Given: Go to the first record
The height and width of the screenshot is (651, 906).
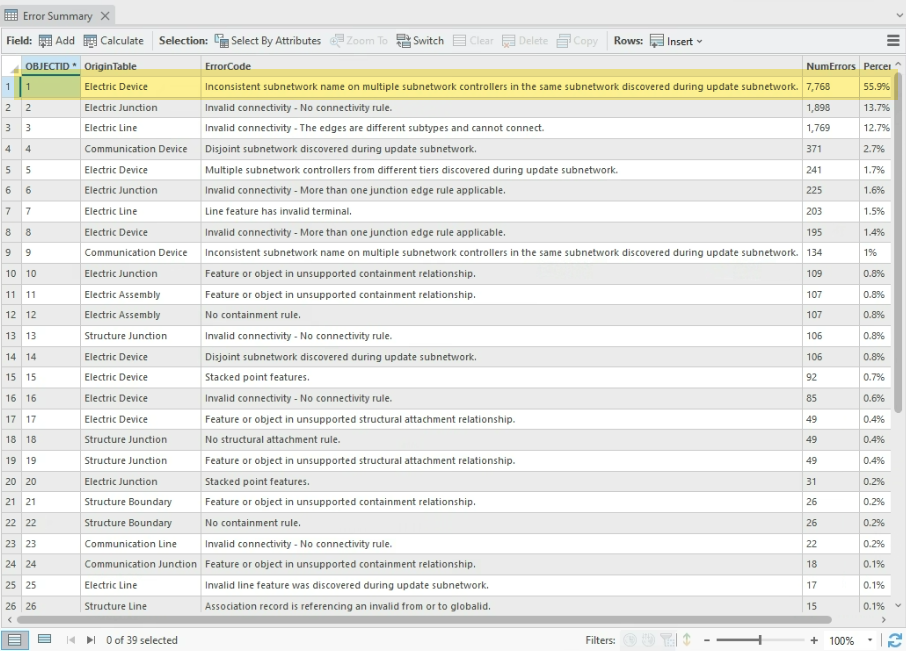Looking at the screenshot, I should (70, 641).
